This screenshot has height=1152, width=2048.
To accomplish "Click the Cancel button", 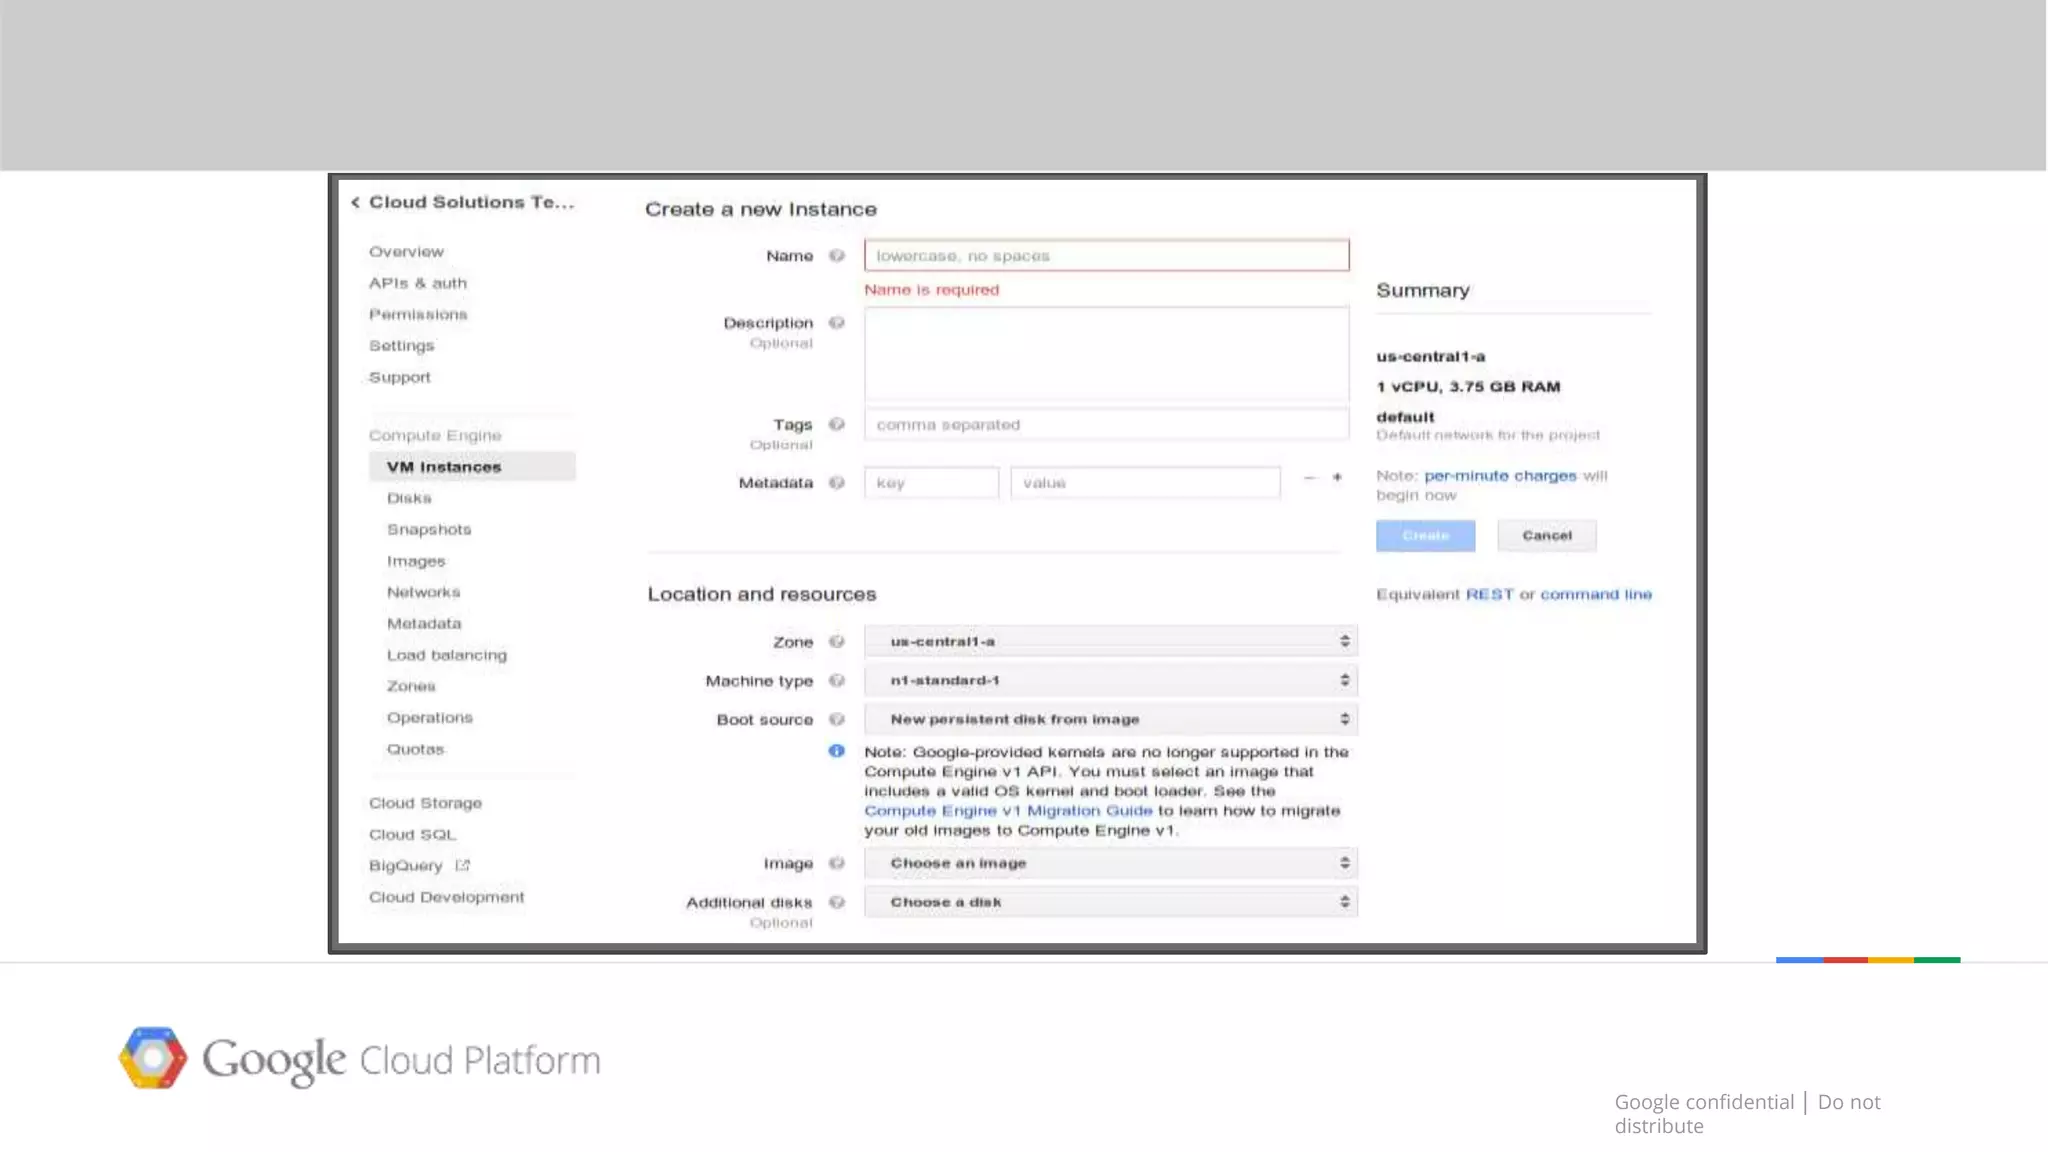I will [1547, 536].
